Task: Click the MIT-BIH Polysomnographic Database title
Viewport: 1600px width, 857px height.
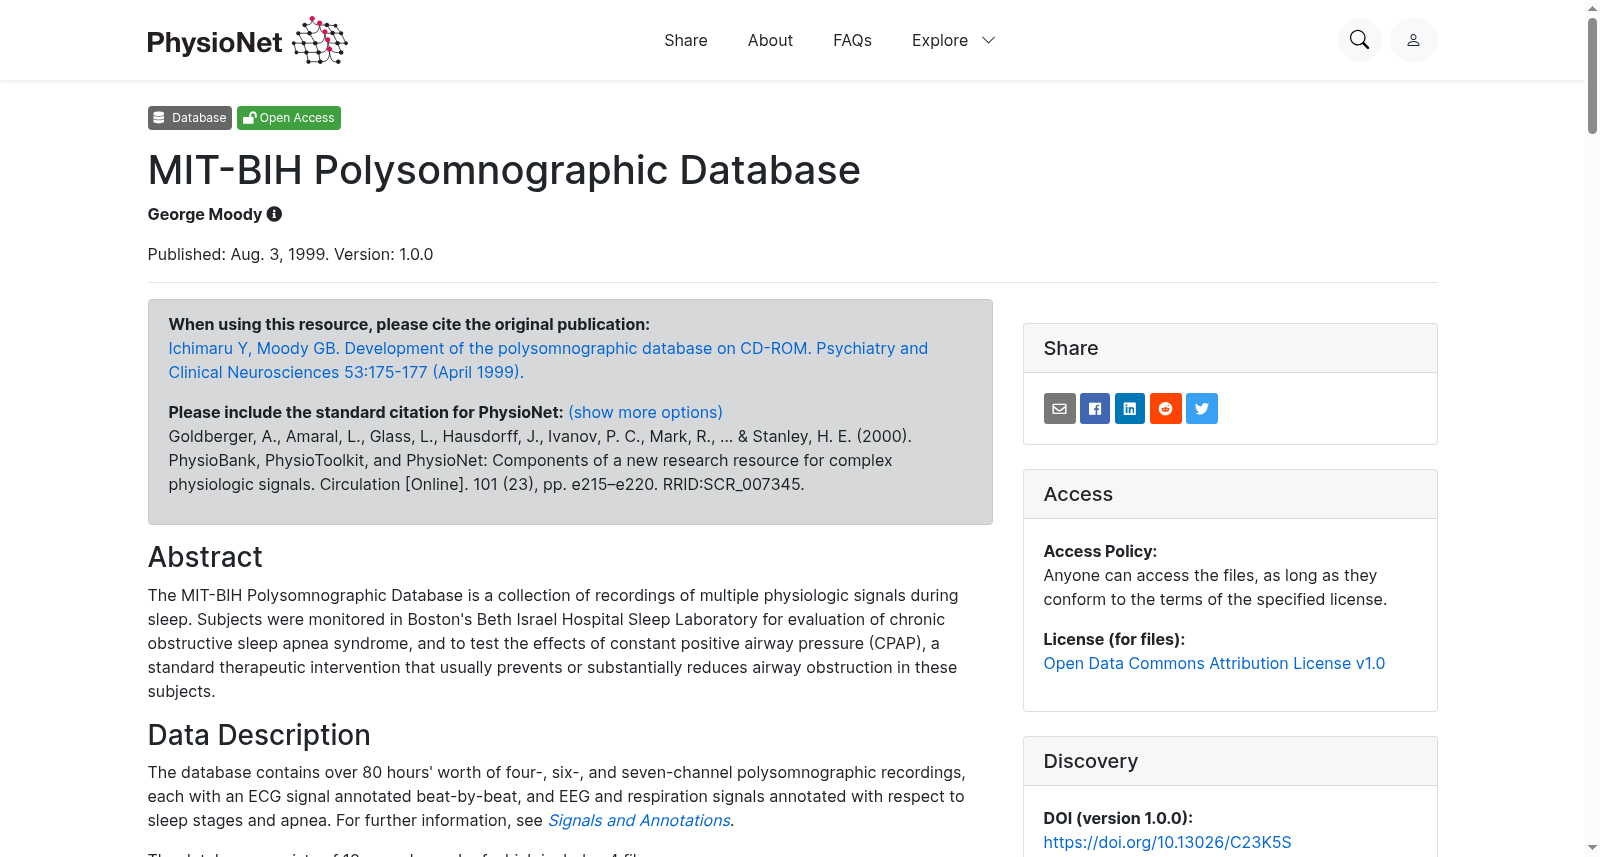Action: 504,170
